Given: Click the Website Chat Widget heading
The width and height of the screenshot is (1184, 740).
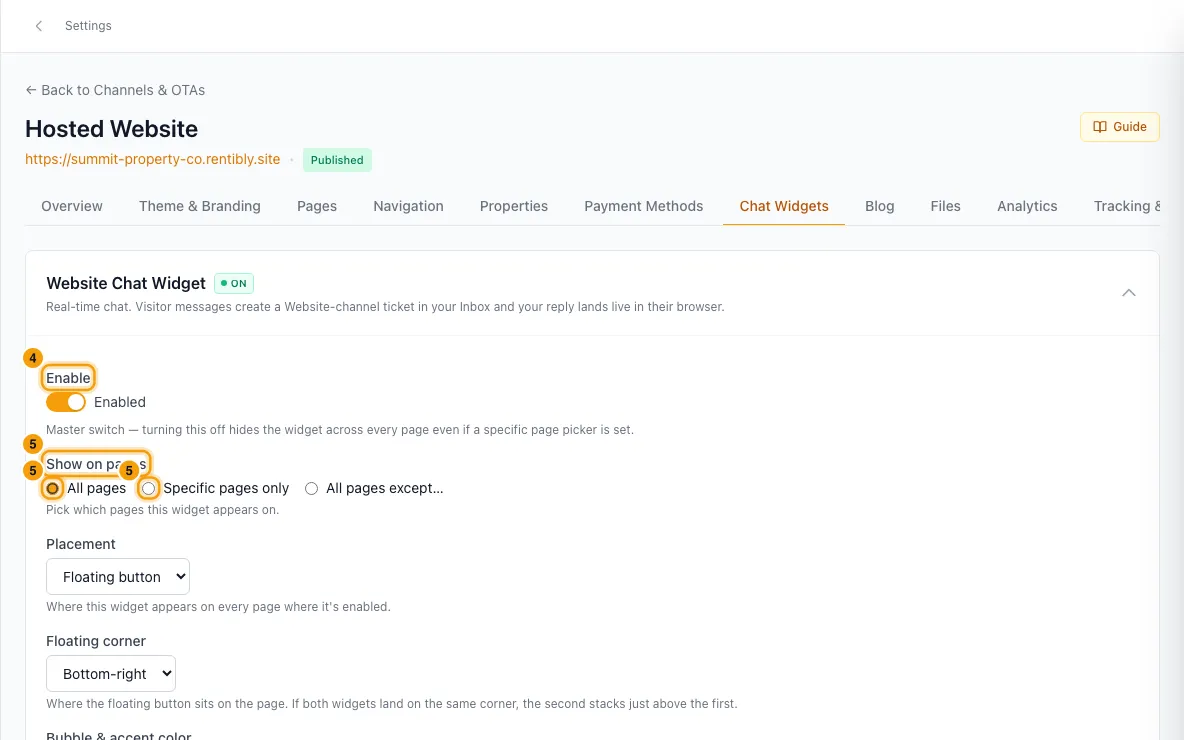Looking at the screenshot, I should pyautogui.click(x=125, y=283).
